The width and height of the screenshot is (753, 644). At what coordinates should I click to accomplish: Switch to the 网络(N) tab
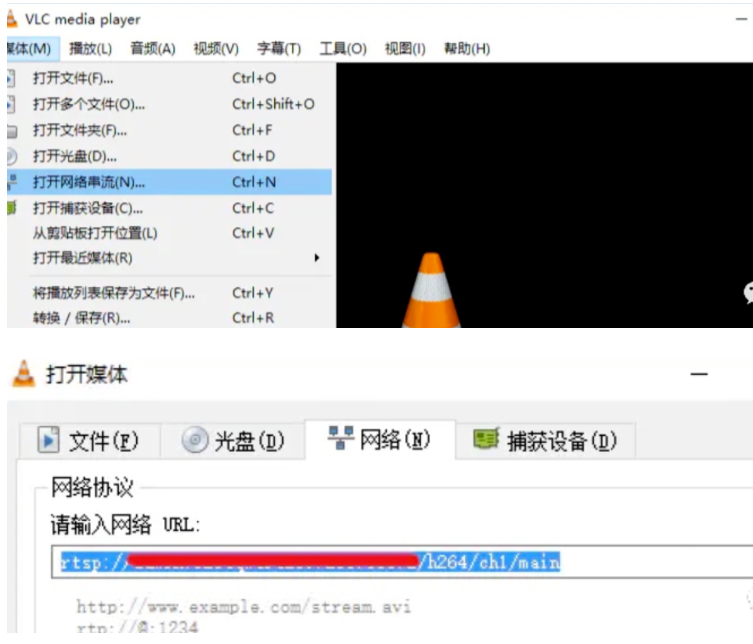click(x=380, y=440)
